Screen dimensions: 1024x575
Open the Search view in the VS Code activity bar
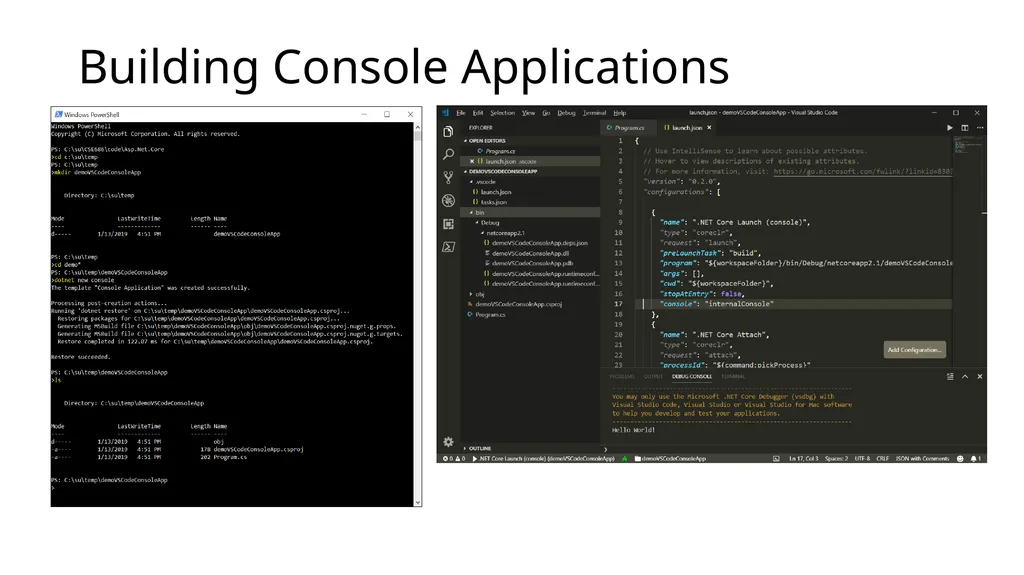coord(448,154)
